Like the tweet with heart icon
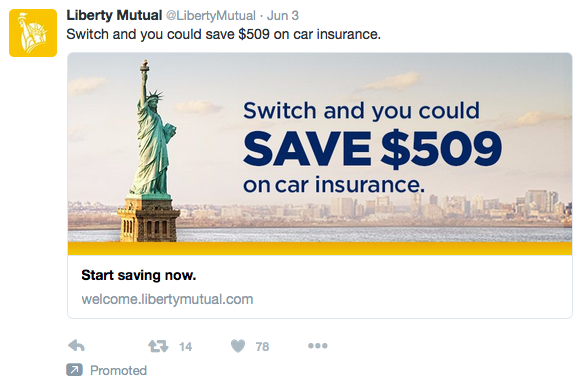The width and height of the screenshot is (581, 385). point(238,346)
